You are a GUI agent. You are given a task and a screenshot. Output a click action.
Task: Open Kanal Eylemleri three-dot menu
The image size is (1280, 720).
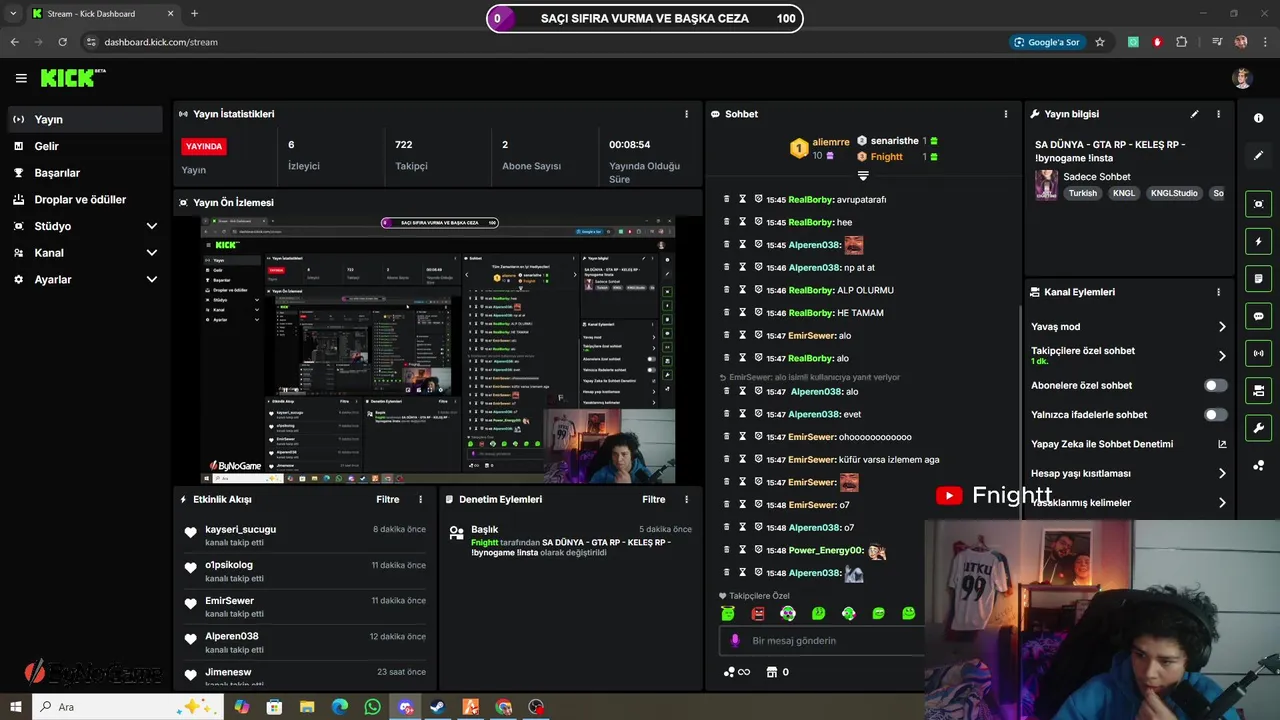(x=1218, y=292)
